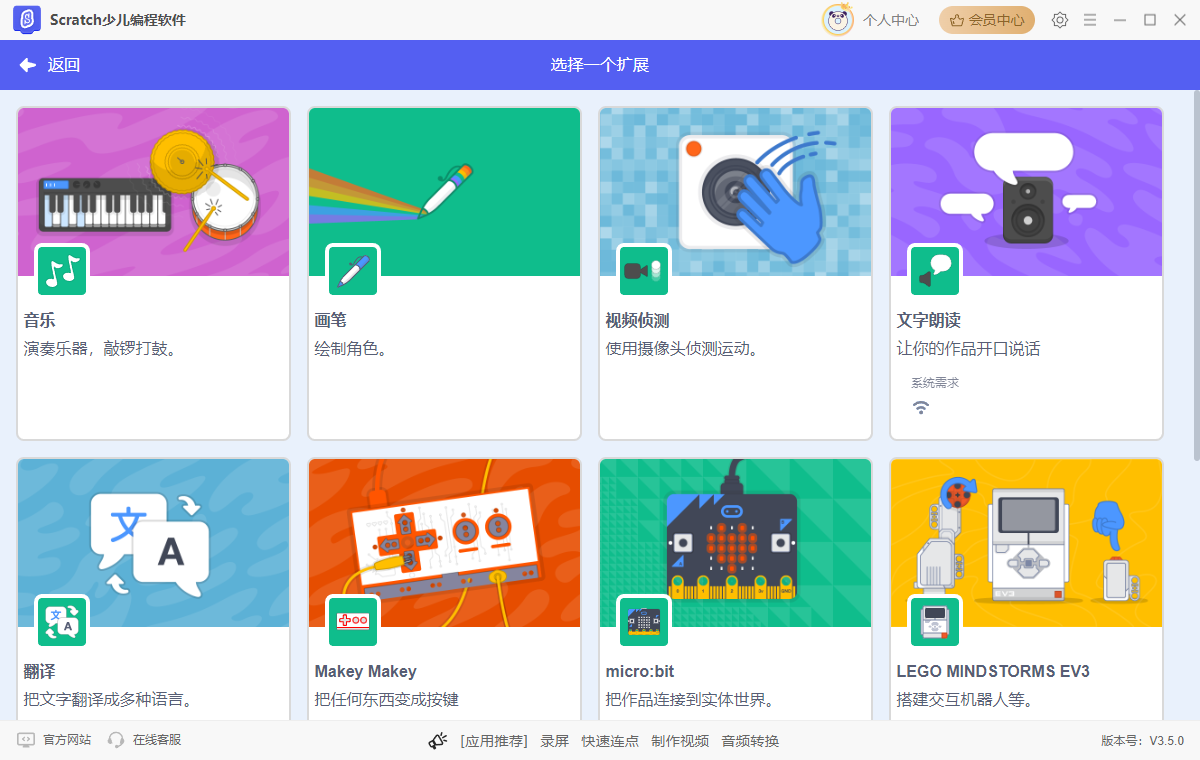Click the Wi-Fi system requirement icon
The height and width of the screenshot is (760, 1200).
[921, 407]
